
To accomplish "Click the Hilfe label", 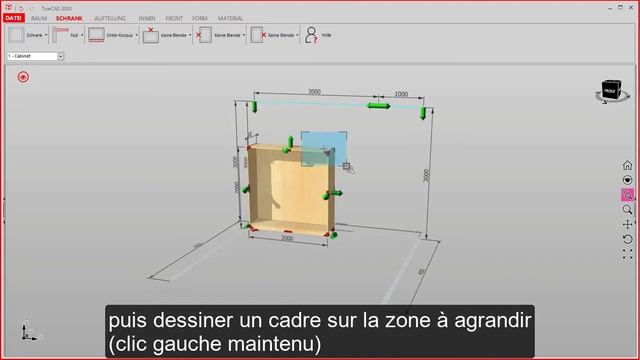I will point(326,35).
